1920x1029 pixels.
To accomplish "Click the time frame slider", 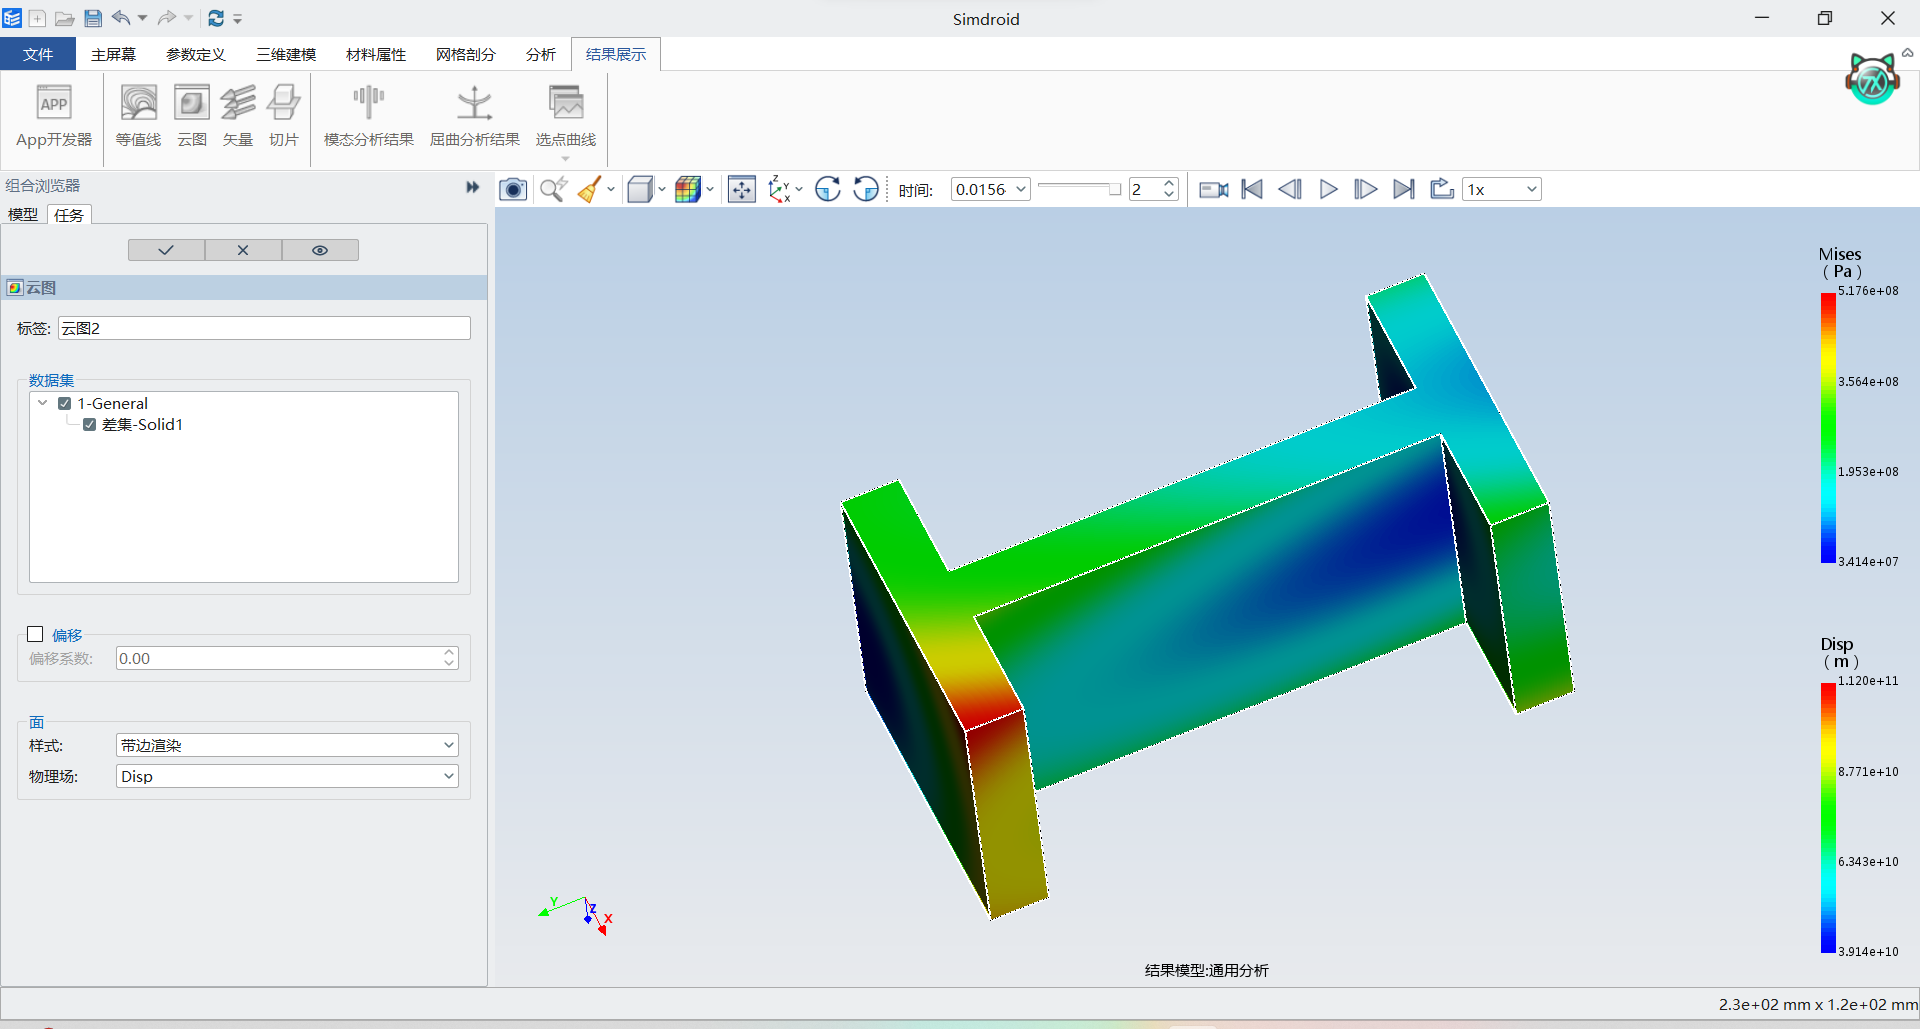I will 1079,188.
